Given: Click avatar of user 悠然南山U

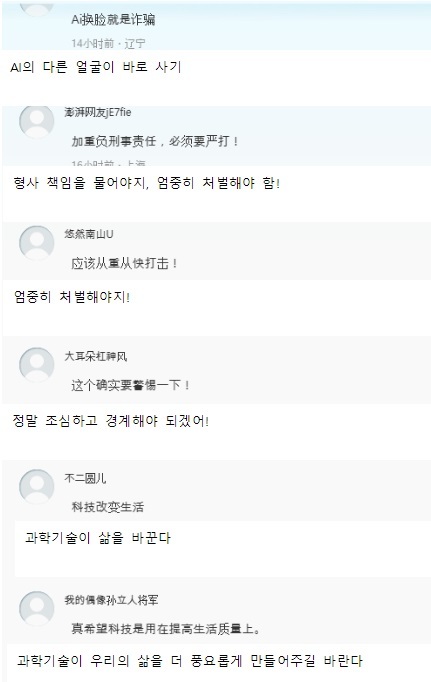Looking at the screenshot, I should [37, 243].
